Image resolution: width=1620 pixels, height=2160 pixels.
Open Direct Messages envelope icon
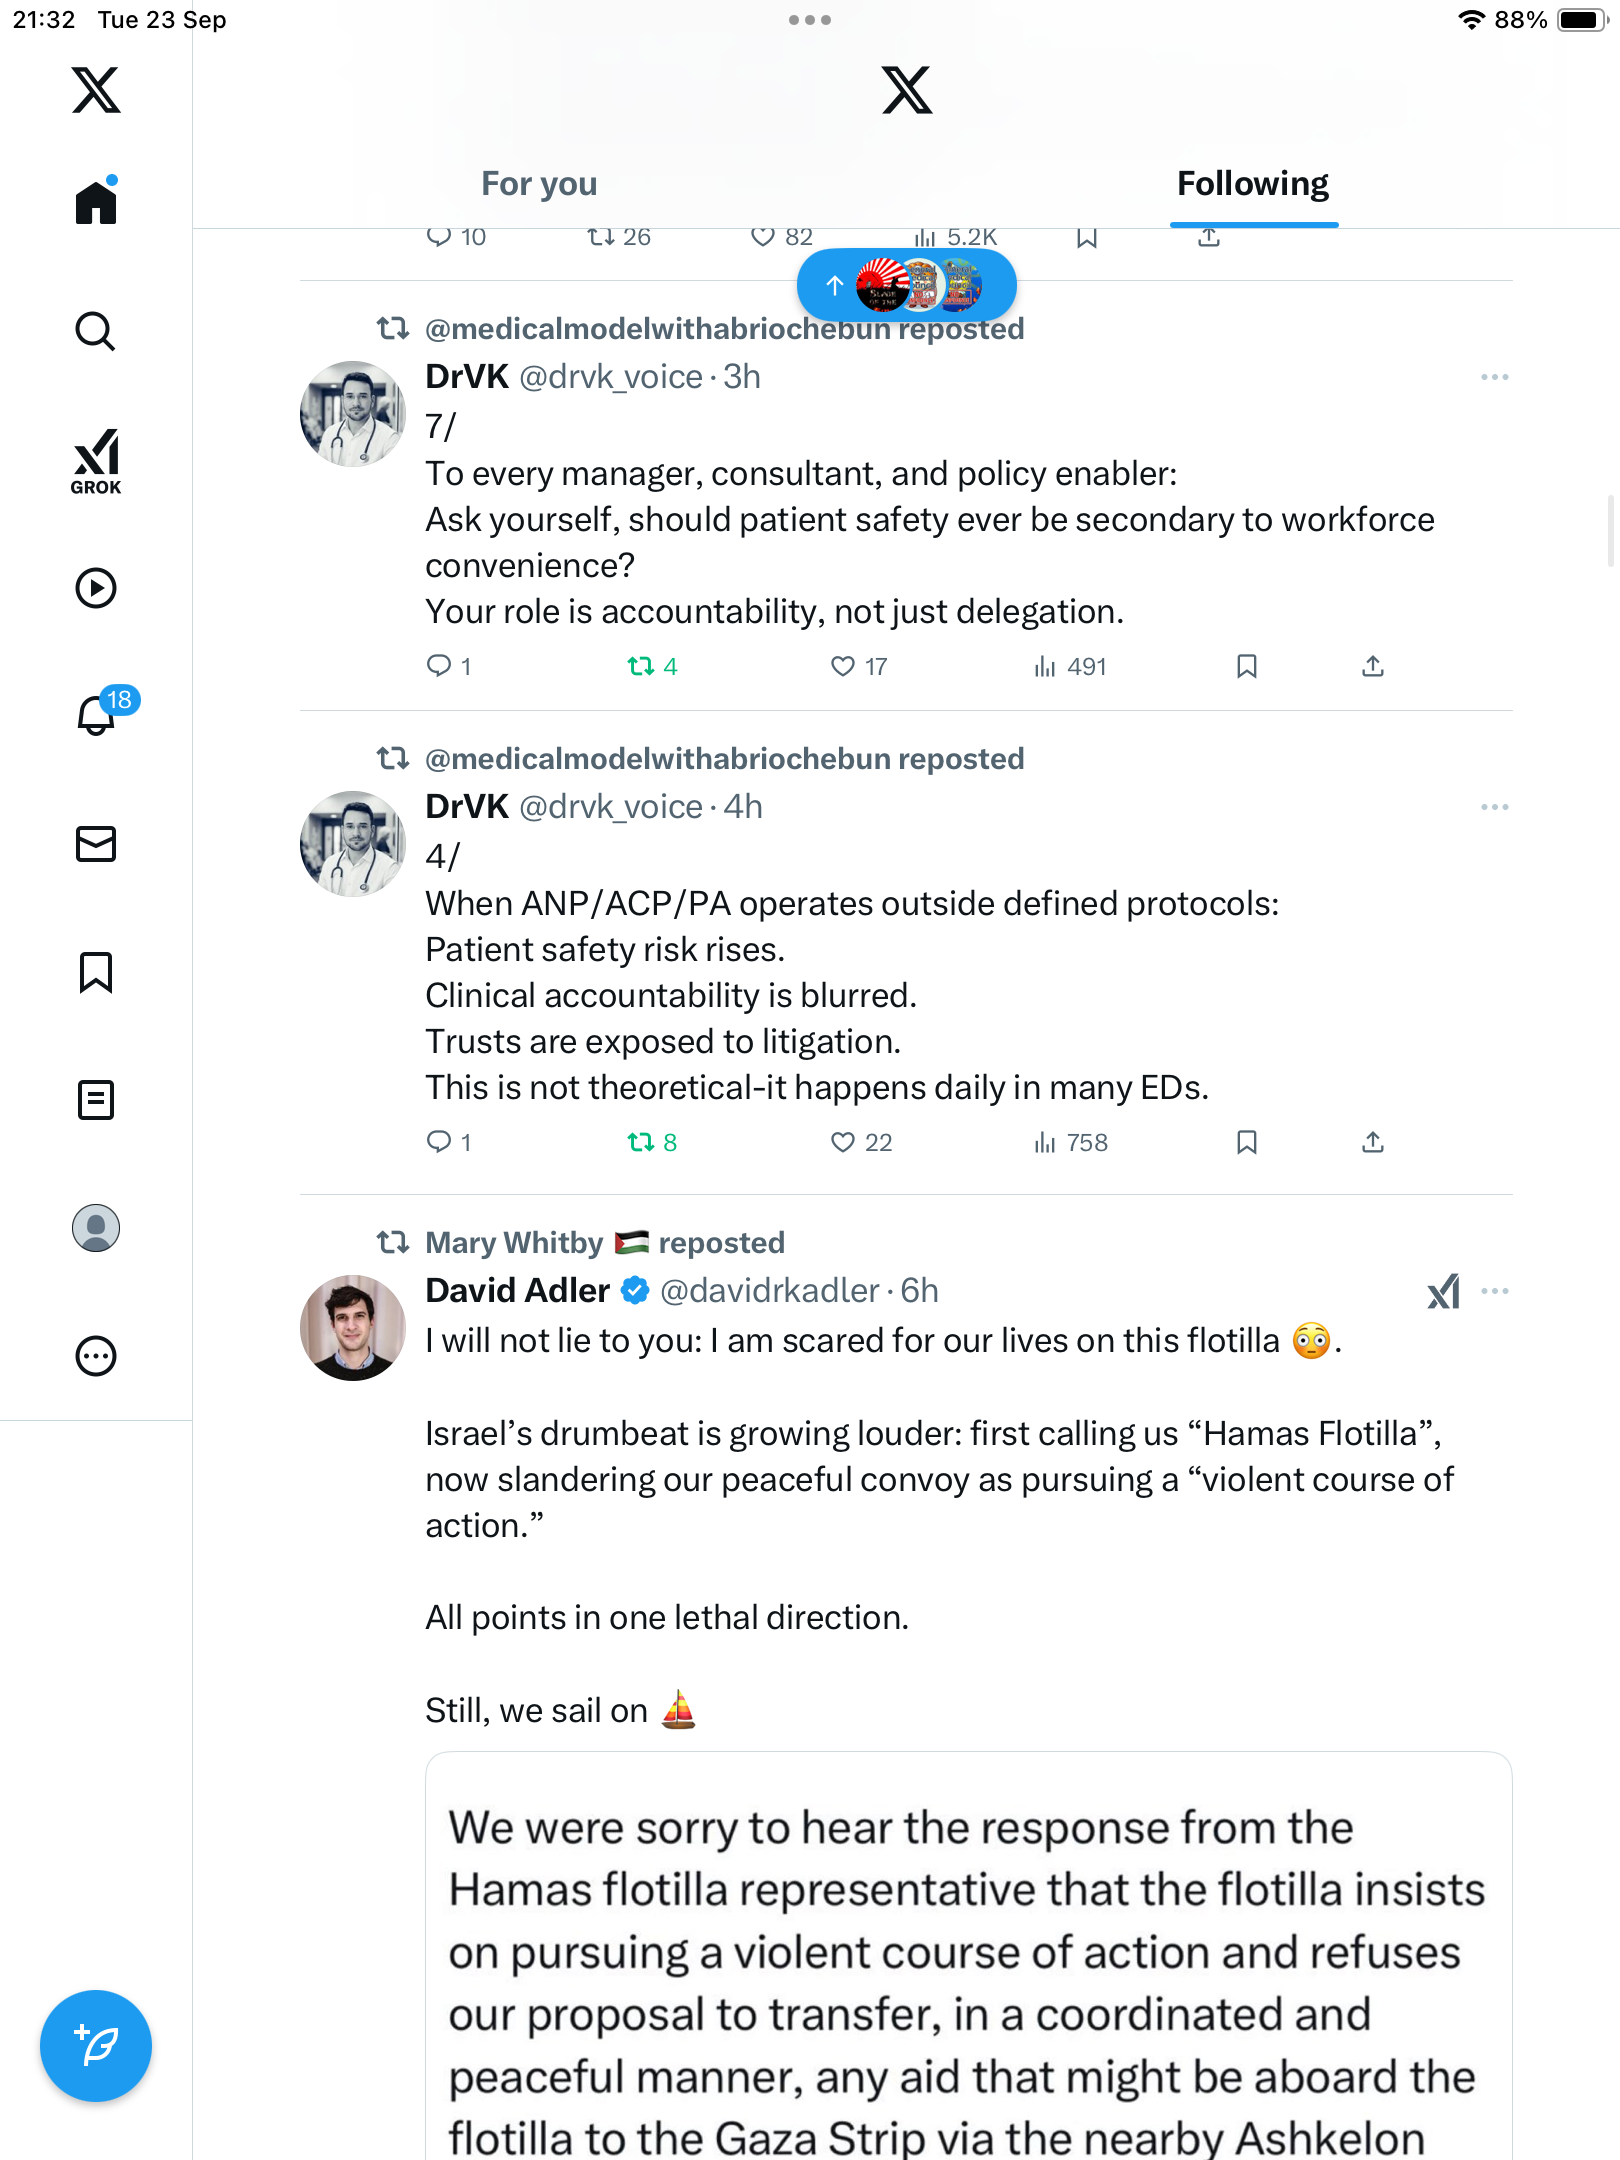[96, 844]
